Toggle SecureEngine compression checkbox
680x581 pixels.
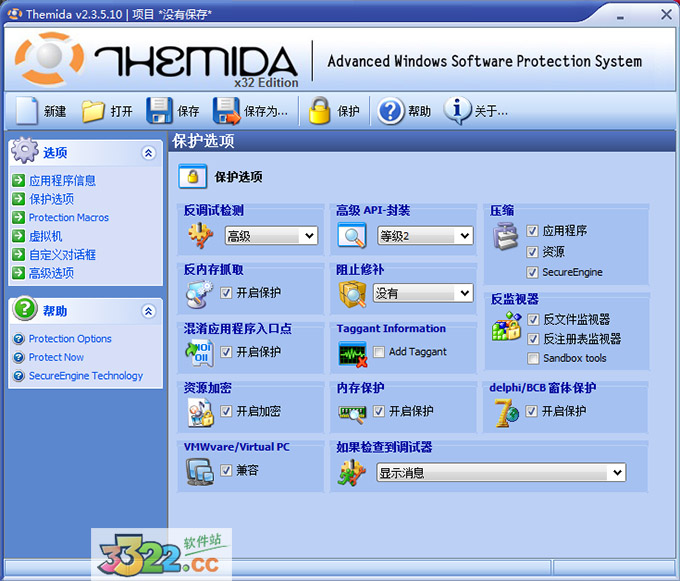[x=532, y=272]
